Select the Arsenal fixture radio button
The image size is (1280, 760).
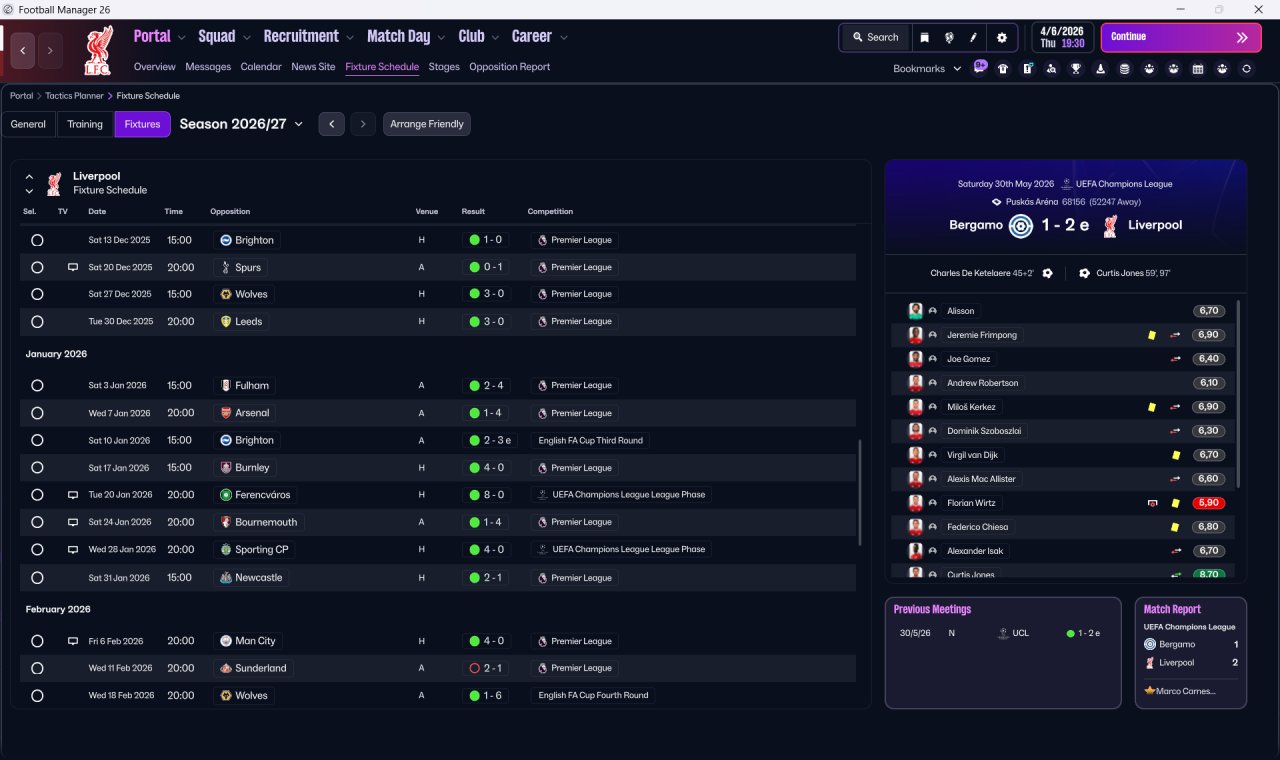coord(37,413)
